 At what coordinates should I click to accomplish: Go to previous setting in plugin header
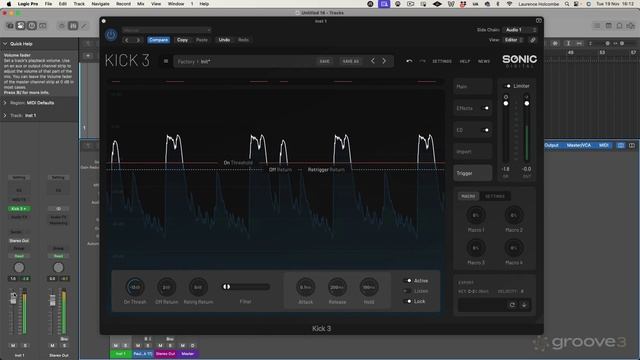[x=127, y=40]
